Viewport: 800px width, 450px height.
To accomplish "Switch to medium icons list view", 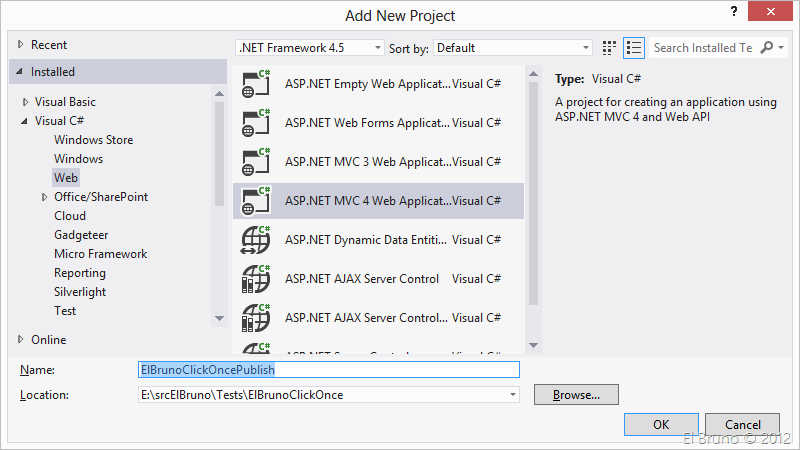I will 633,48.
